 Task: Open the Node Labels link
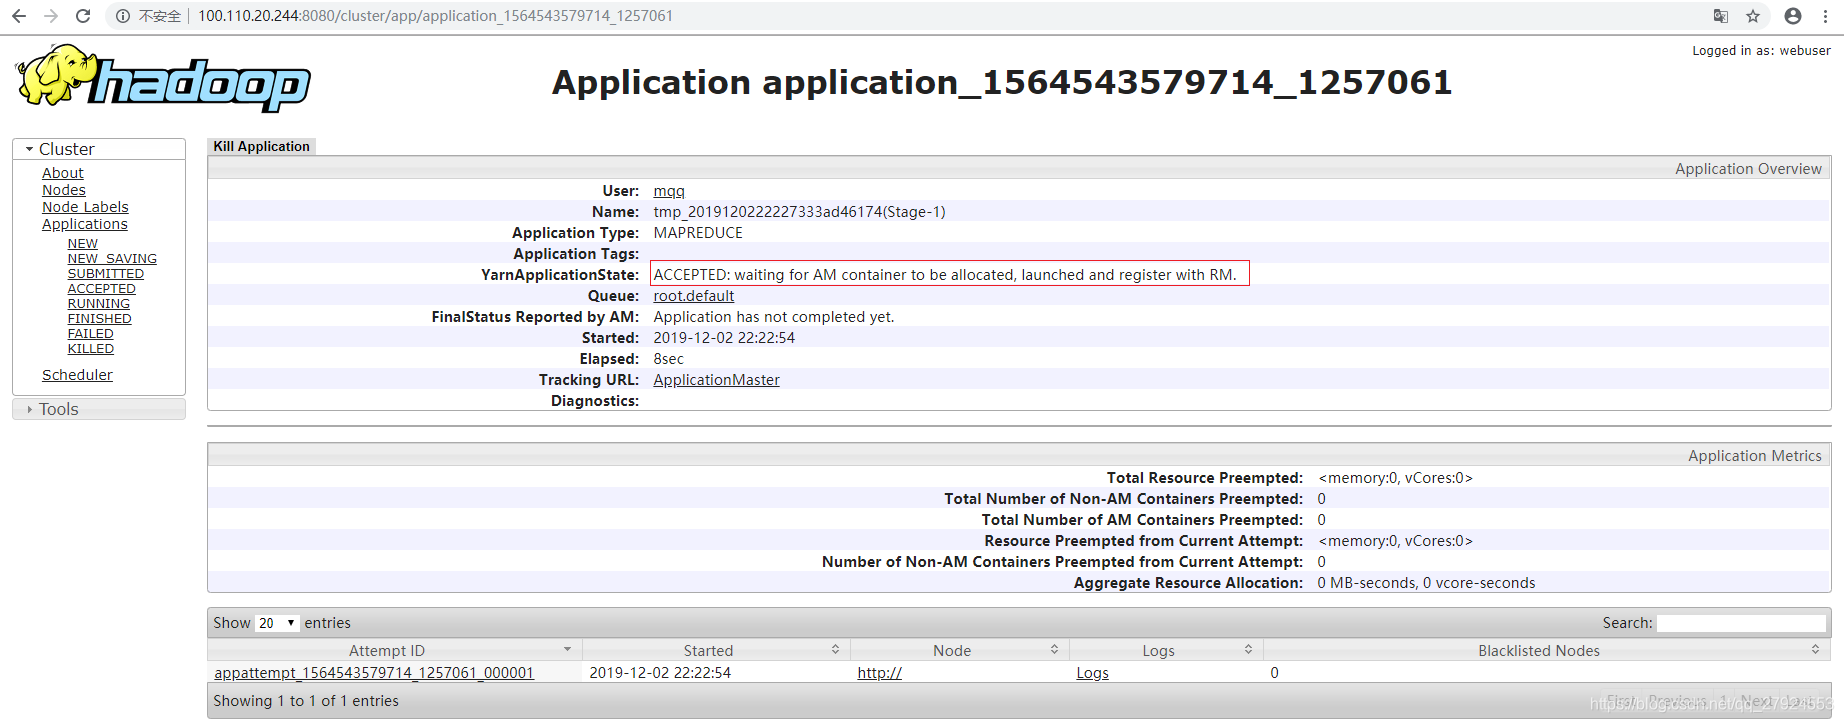(x=85, y=207)
